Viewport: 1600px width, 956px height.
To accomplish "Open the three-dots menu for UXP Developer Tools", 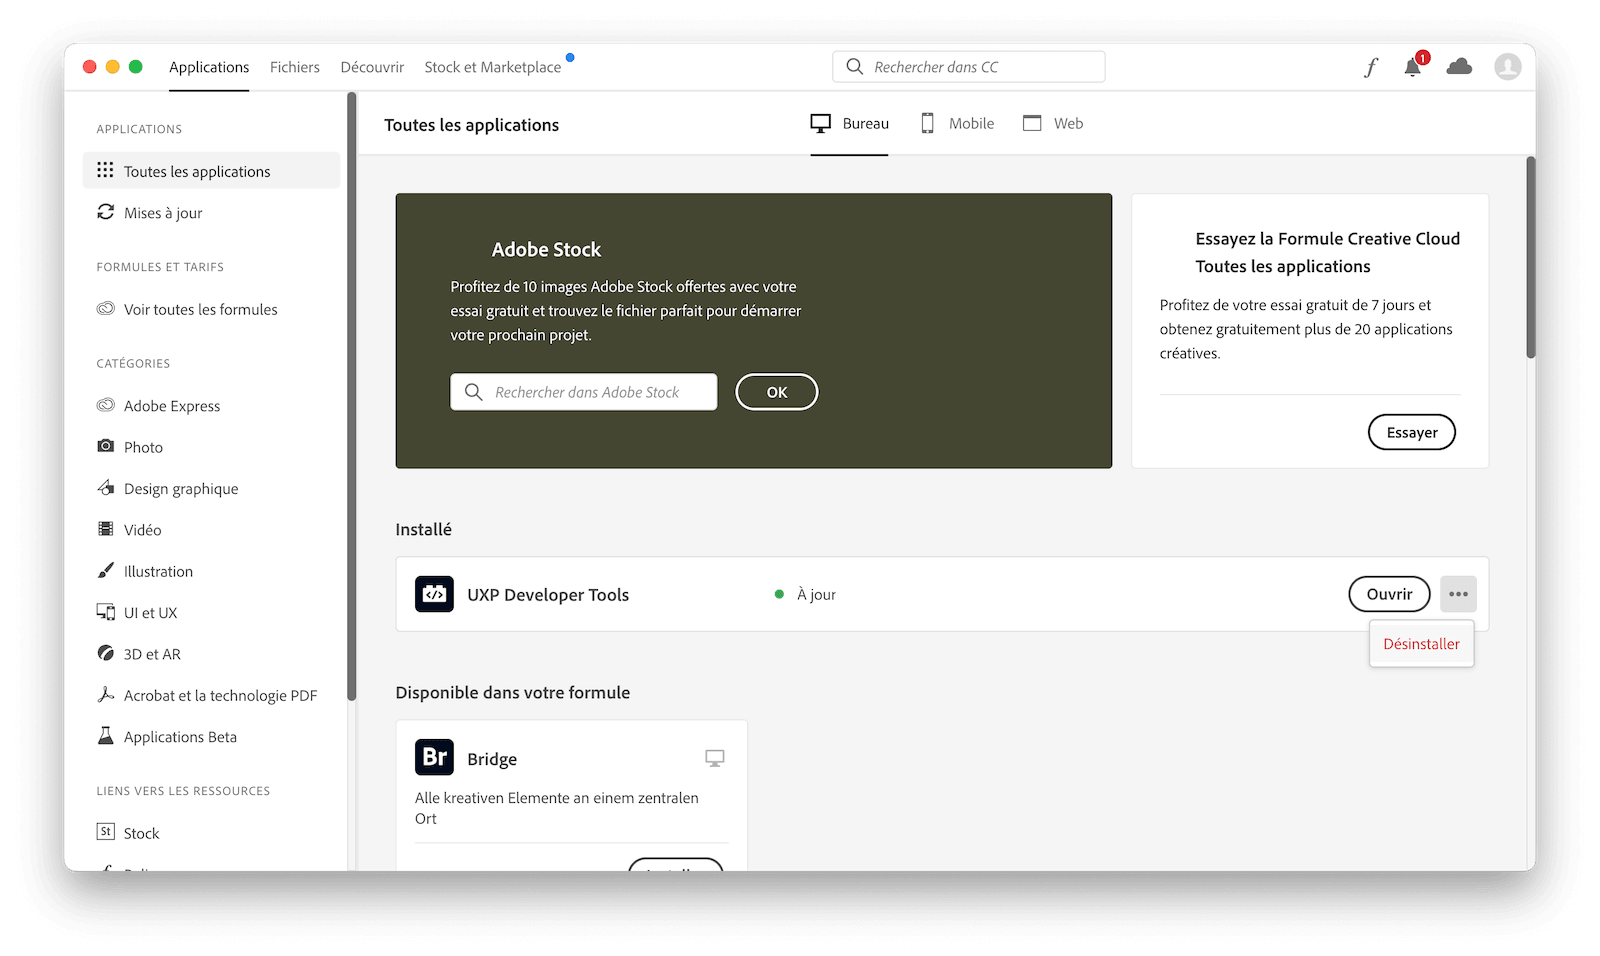I will [1458, 594].
